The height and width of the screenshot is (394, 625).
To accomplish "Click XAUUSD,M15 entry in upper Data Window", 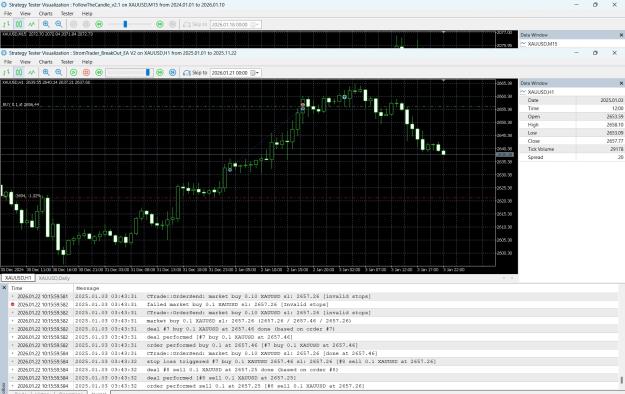I will click(x=542, y=44).
